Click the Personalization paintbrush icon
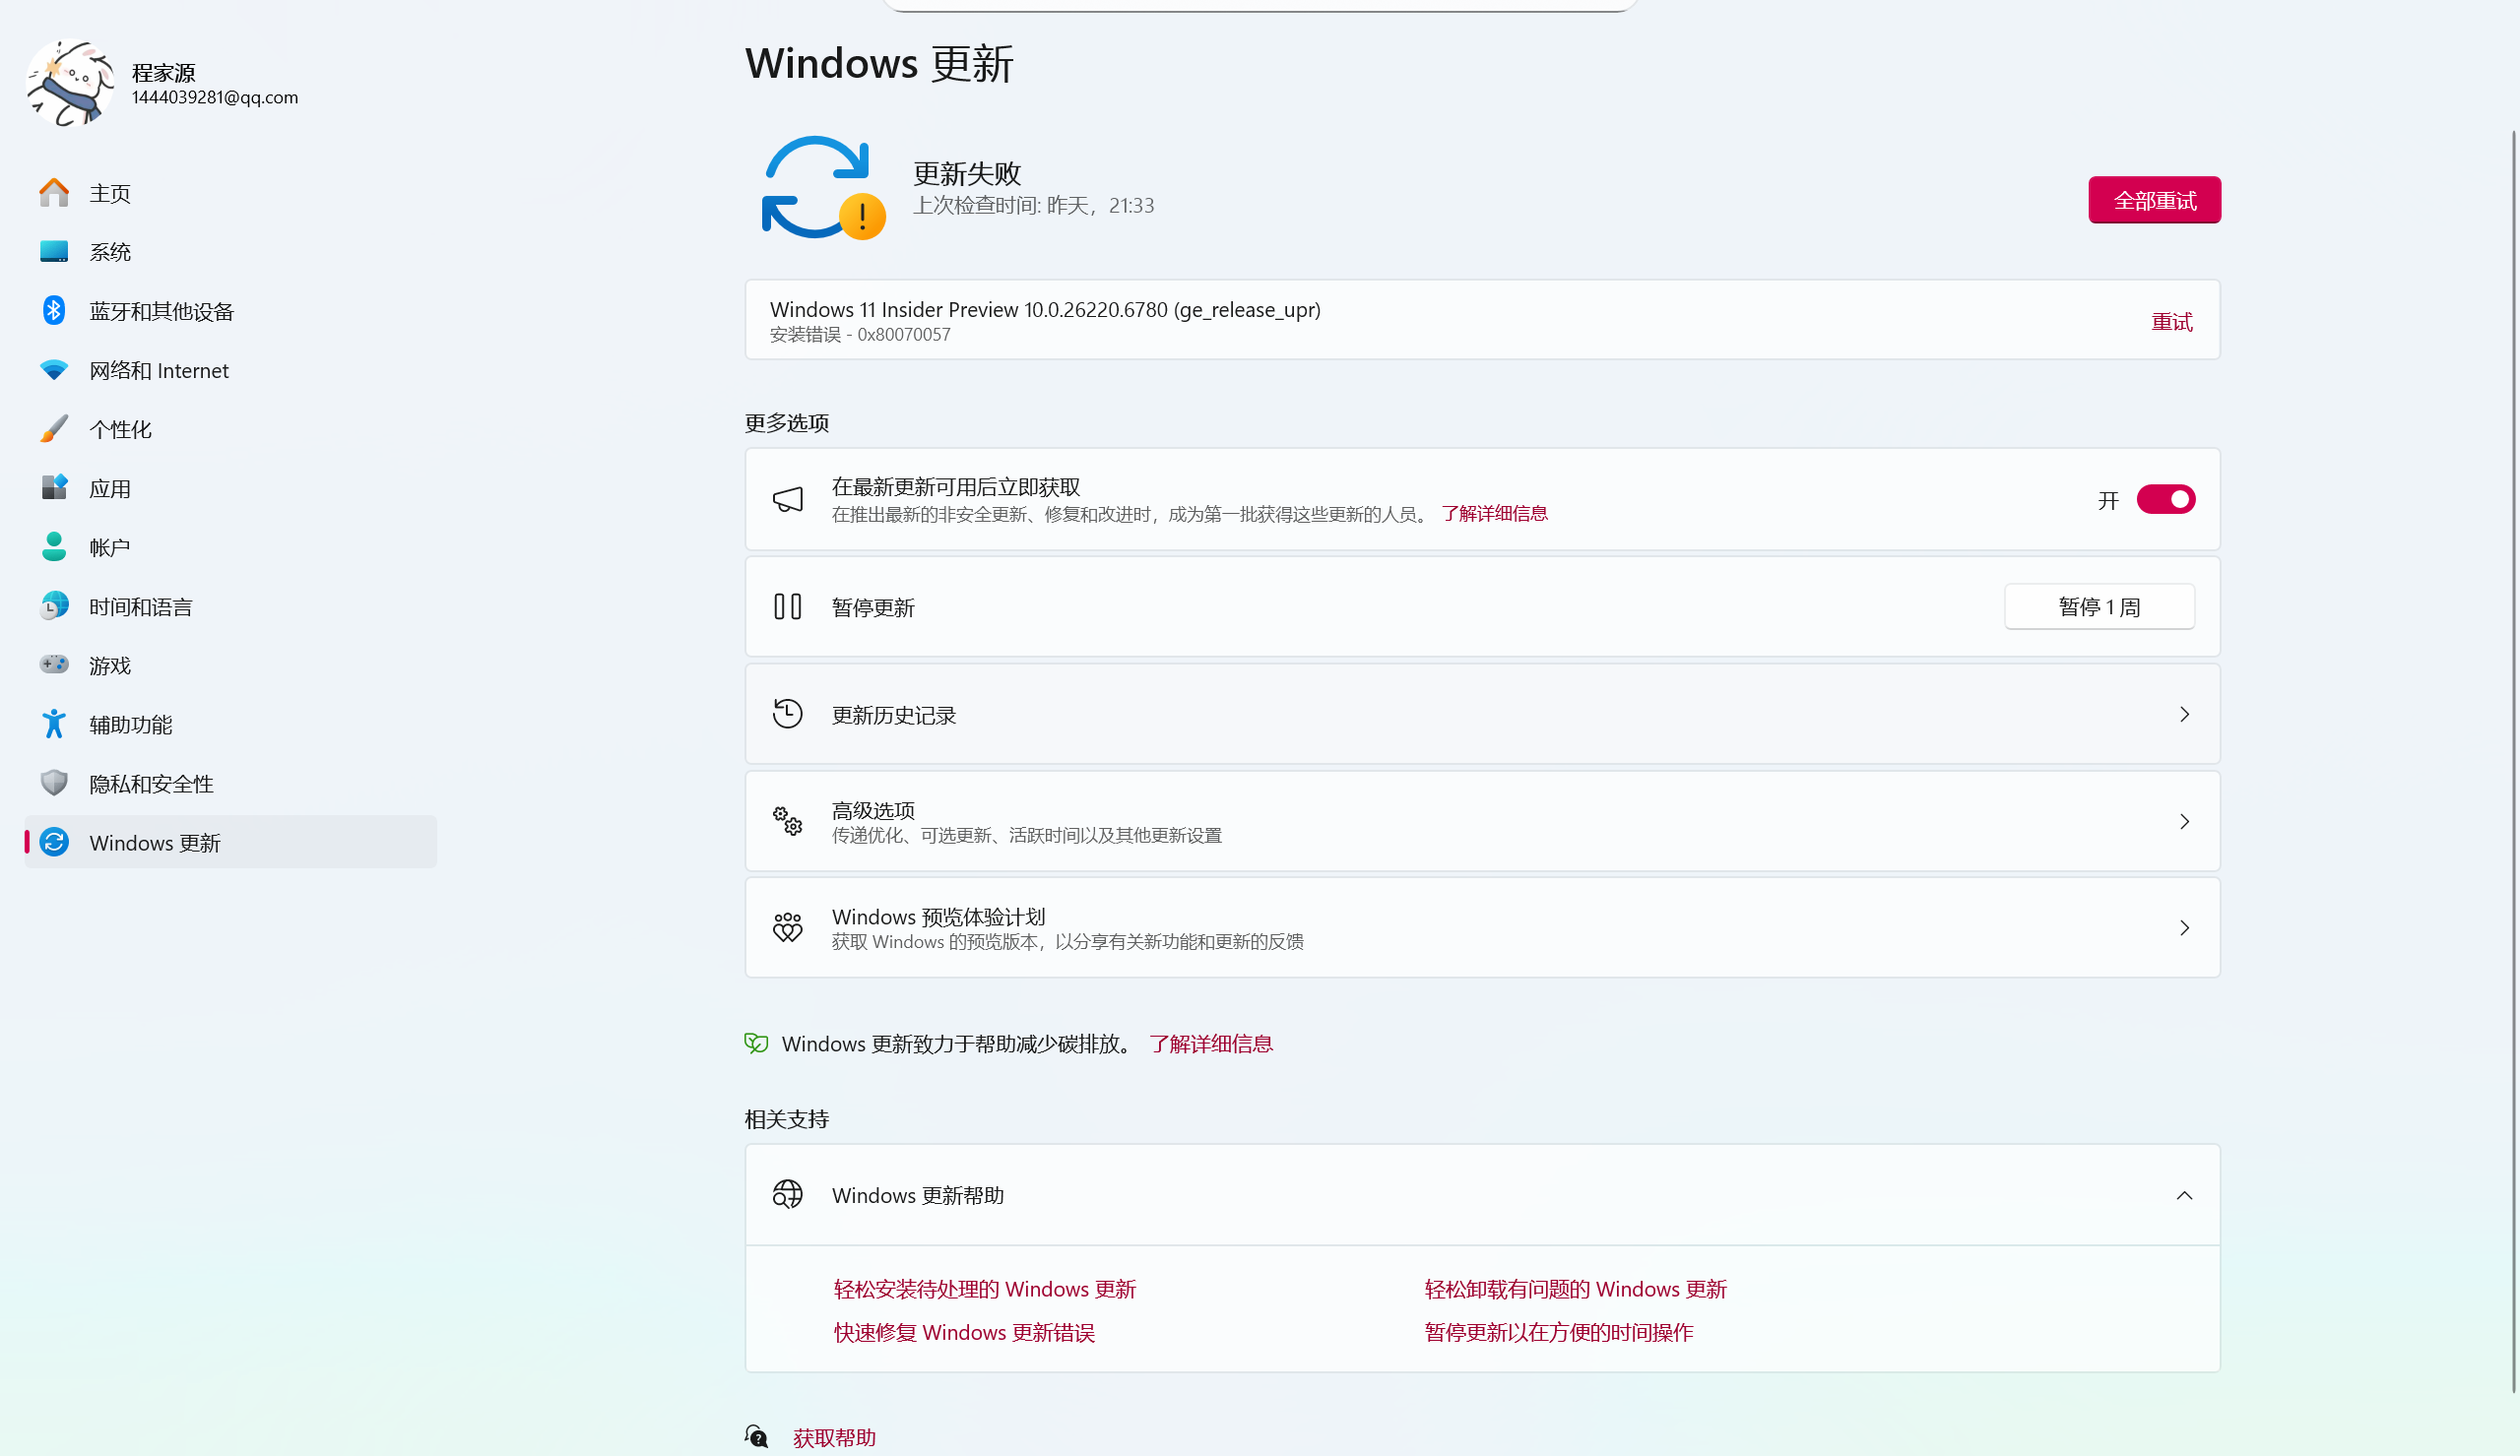 pyautogui.click(x=54, y=429)
